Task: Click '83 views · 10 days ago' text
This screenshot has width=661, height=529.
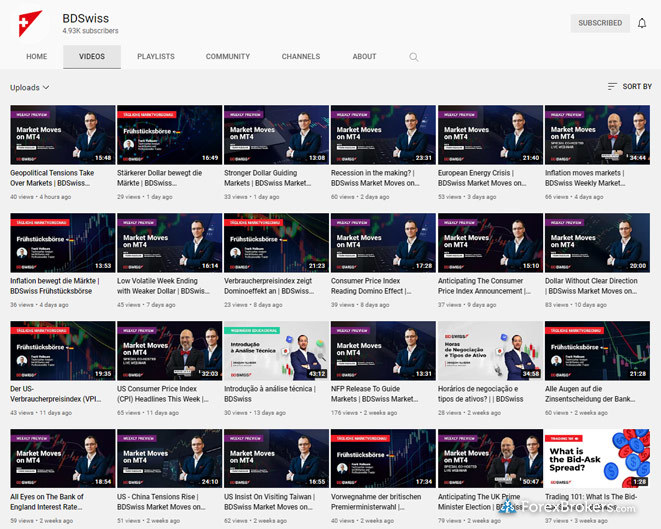Action: point(575,305)
